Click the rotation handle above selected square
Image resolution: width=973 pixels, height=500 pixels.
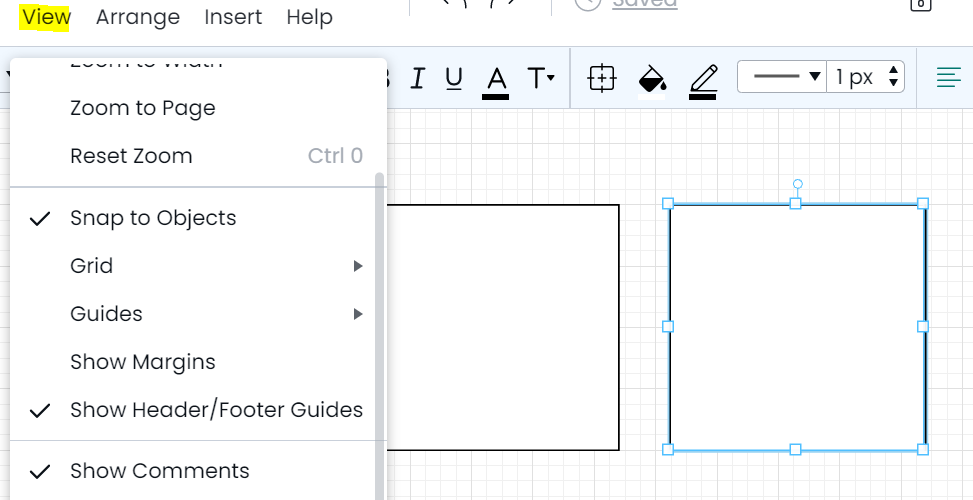pos(798,184)
